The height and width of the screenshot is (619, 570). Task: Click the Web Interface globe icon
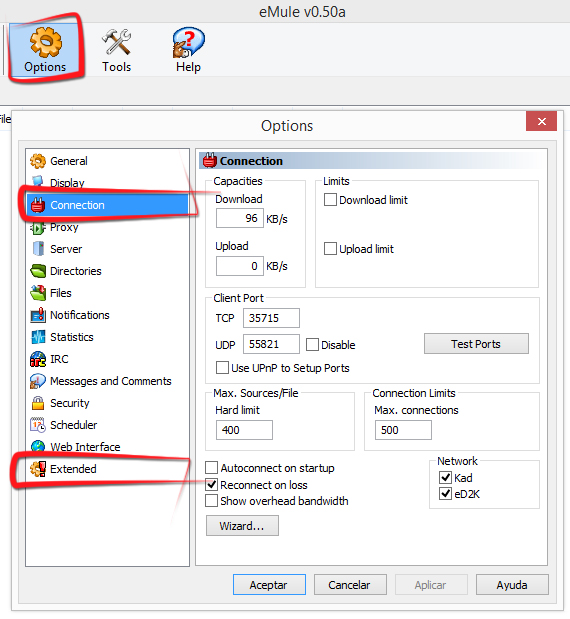38,446
